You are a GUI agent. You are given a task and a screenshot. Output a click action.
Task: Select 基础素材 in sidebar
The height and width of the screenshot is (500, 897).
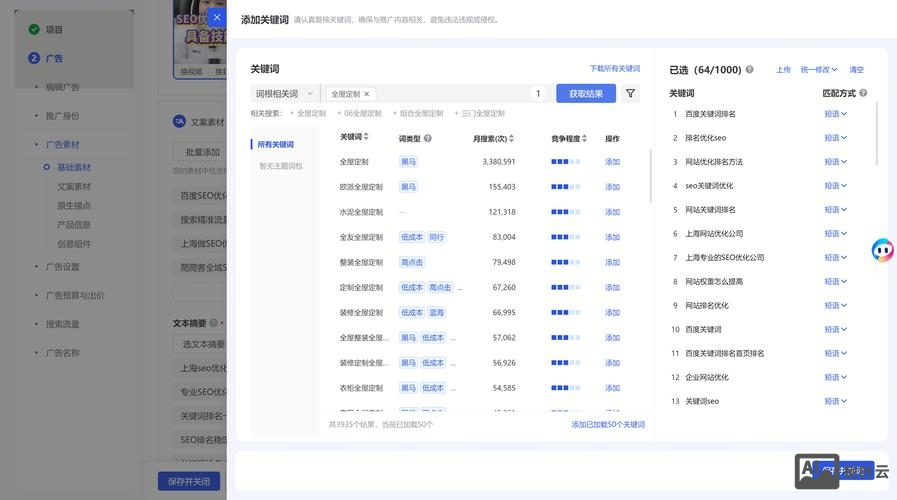click(74, 167)
